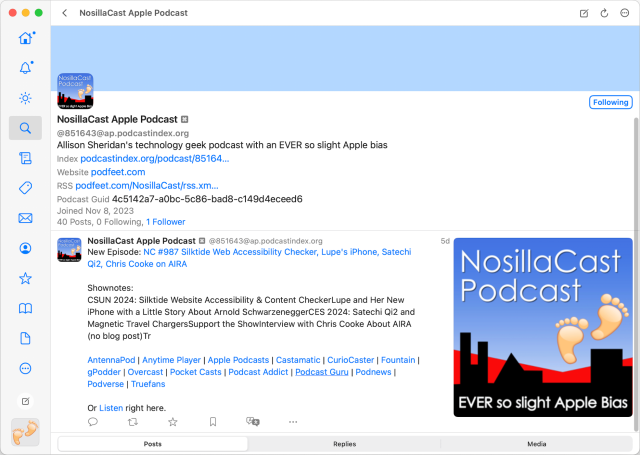Refresh the profile with the reload icon
Image resolution: width=640 pixels, height=455 pixels.
604,13
